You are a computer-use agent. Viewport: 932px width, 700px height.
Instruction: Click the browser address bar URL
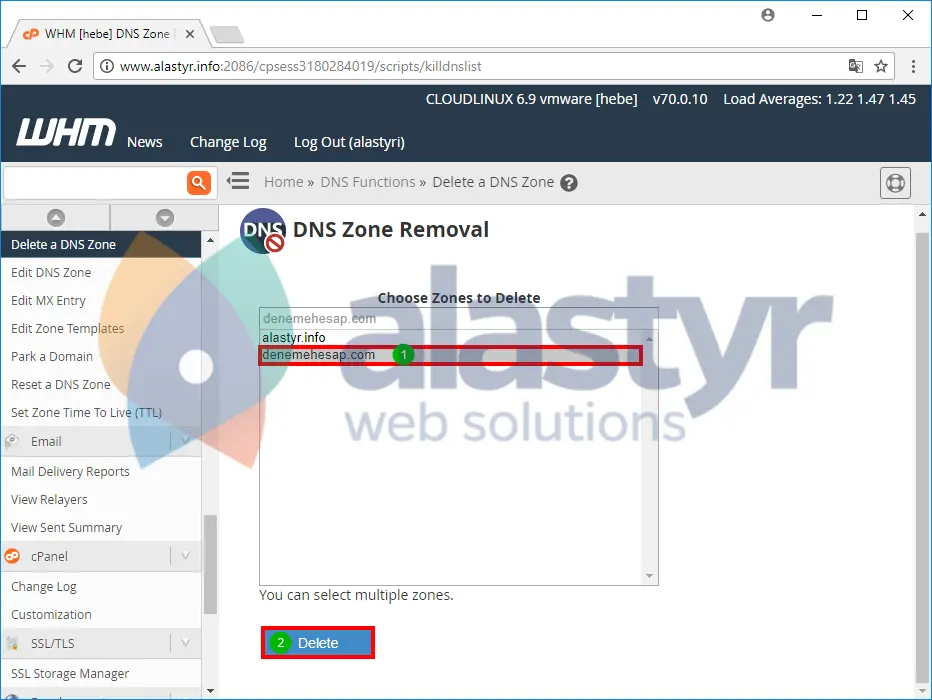coord(300,66)
